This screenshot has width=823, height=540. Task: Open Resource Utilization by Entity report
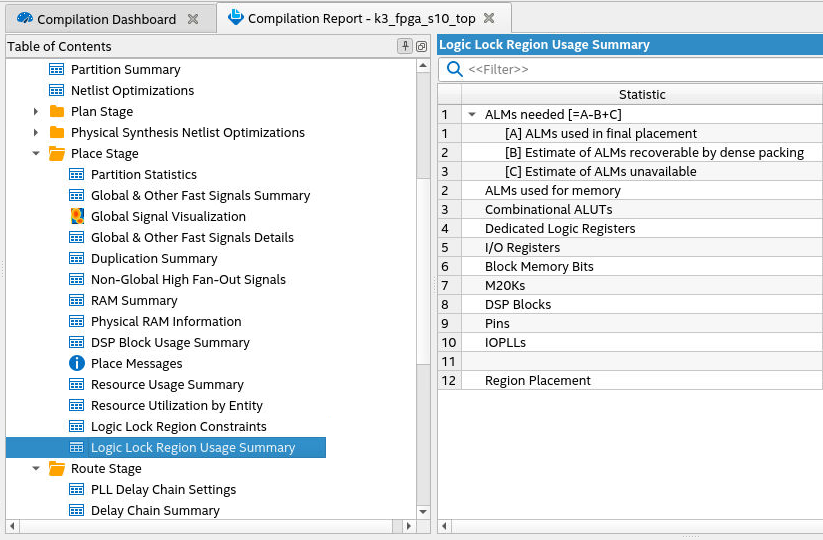176,405
